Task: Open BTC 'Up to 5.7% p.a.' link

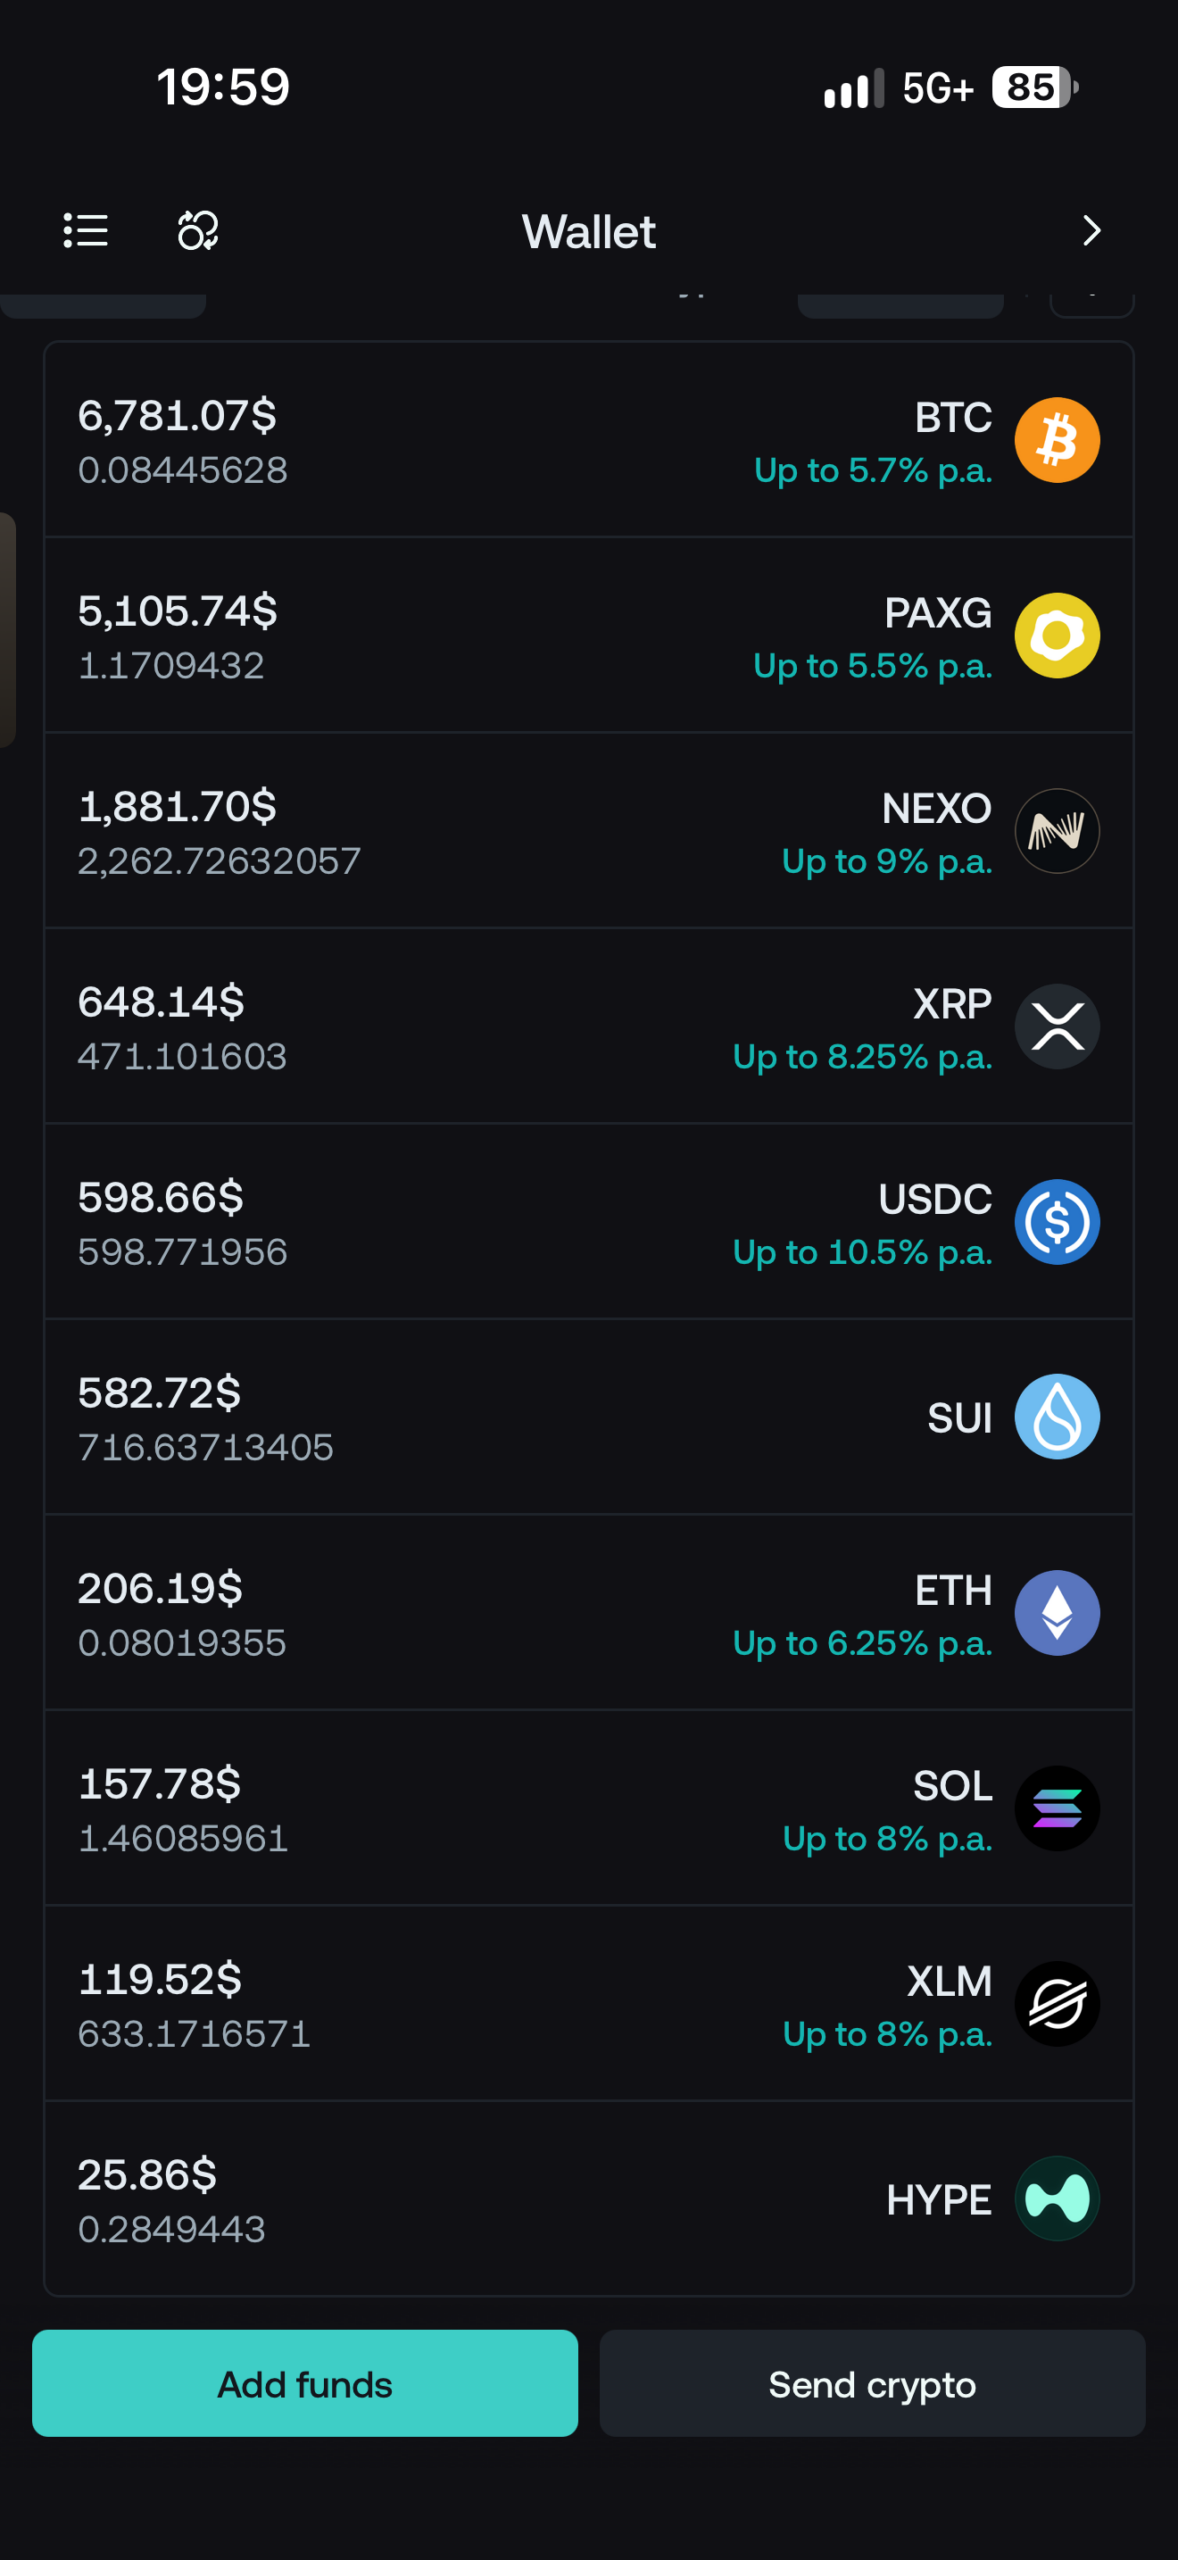Action: 873,471
